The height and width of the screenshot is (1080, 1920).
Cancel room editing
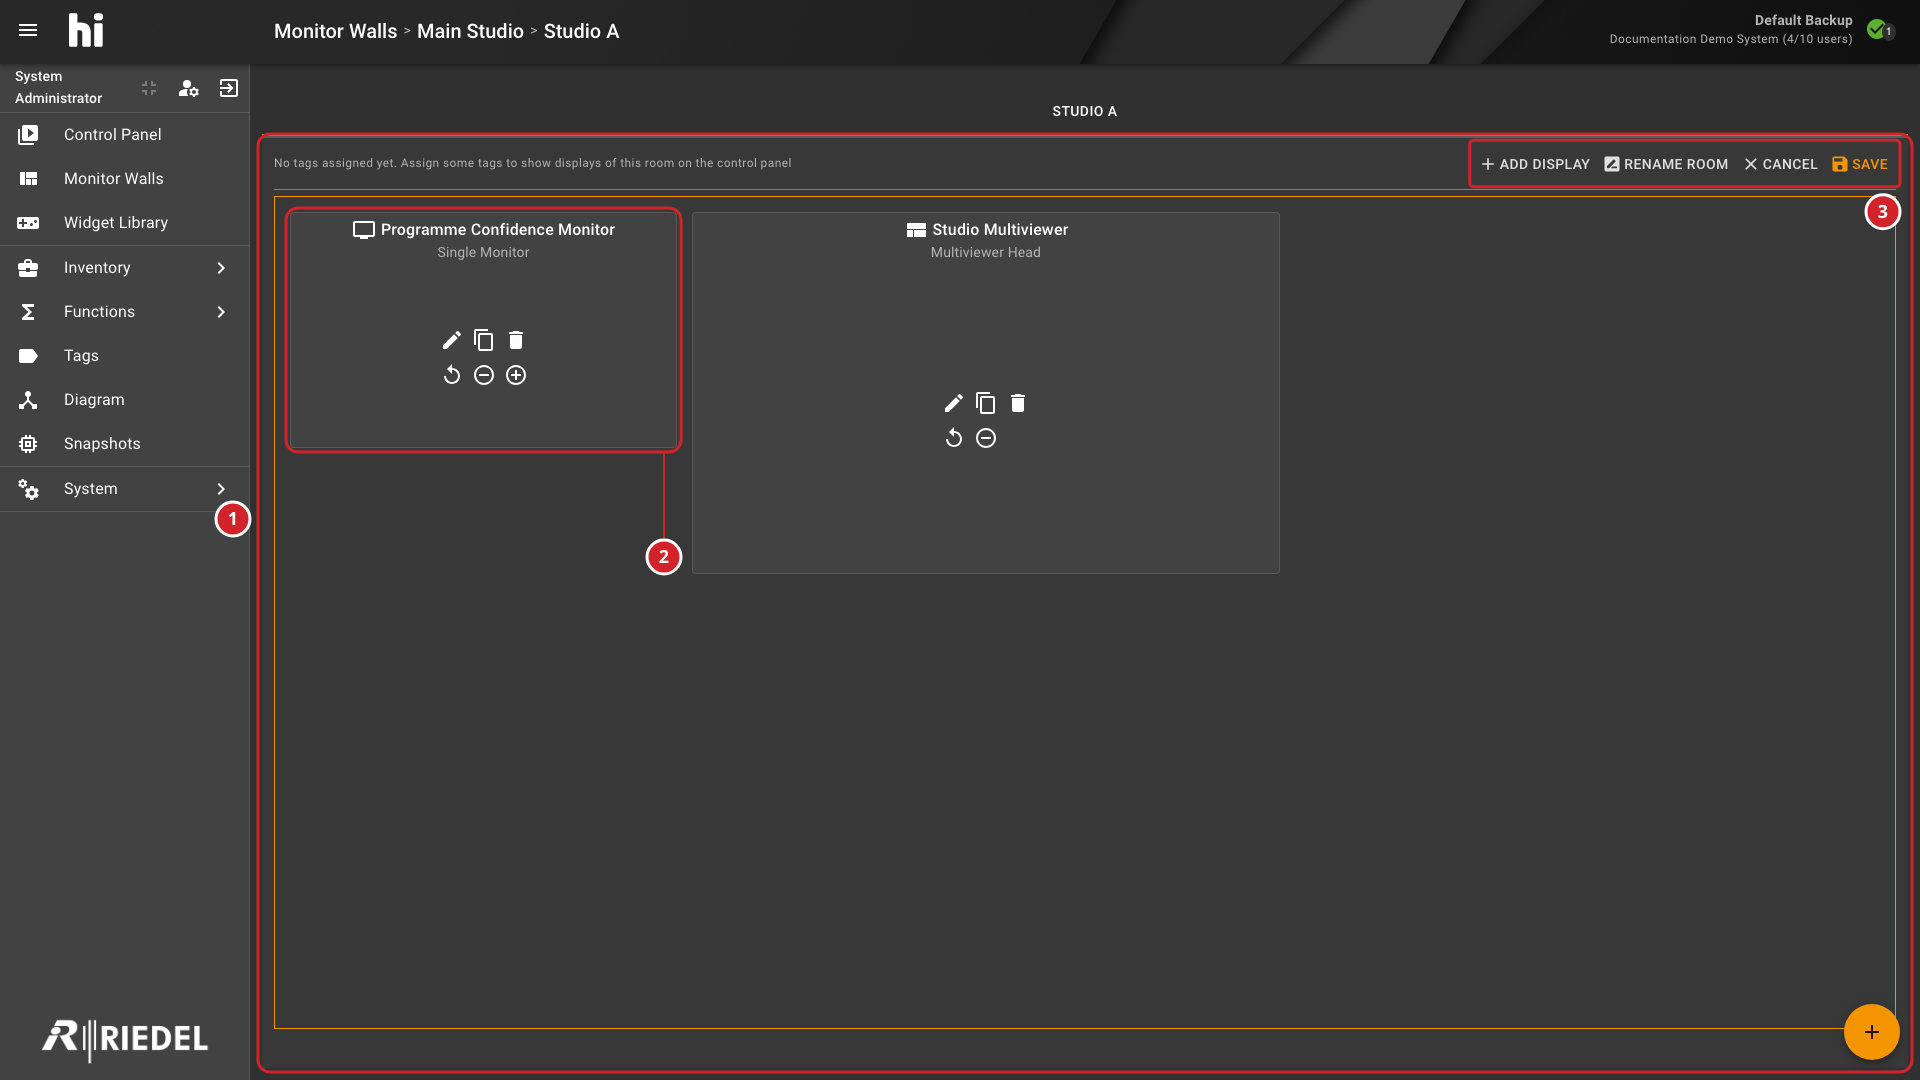[1780, 164]
